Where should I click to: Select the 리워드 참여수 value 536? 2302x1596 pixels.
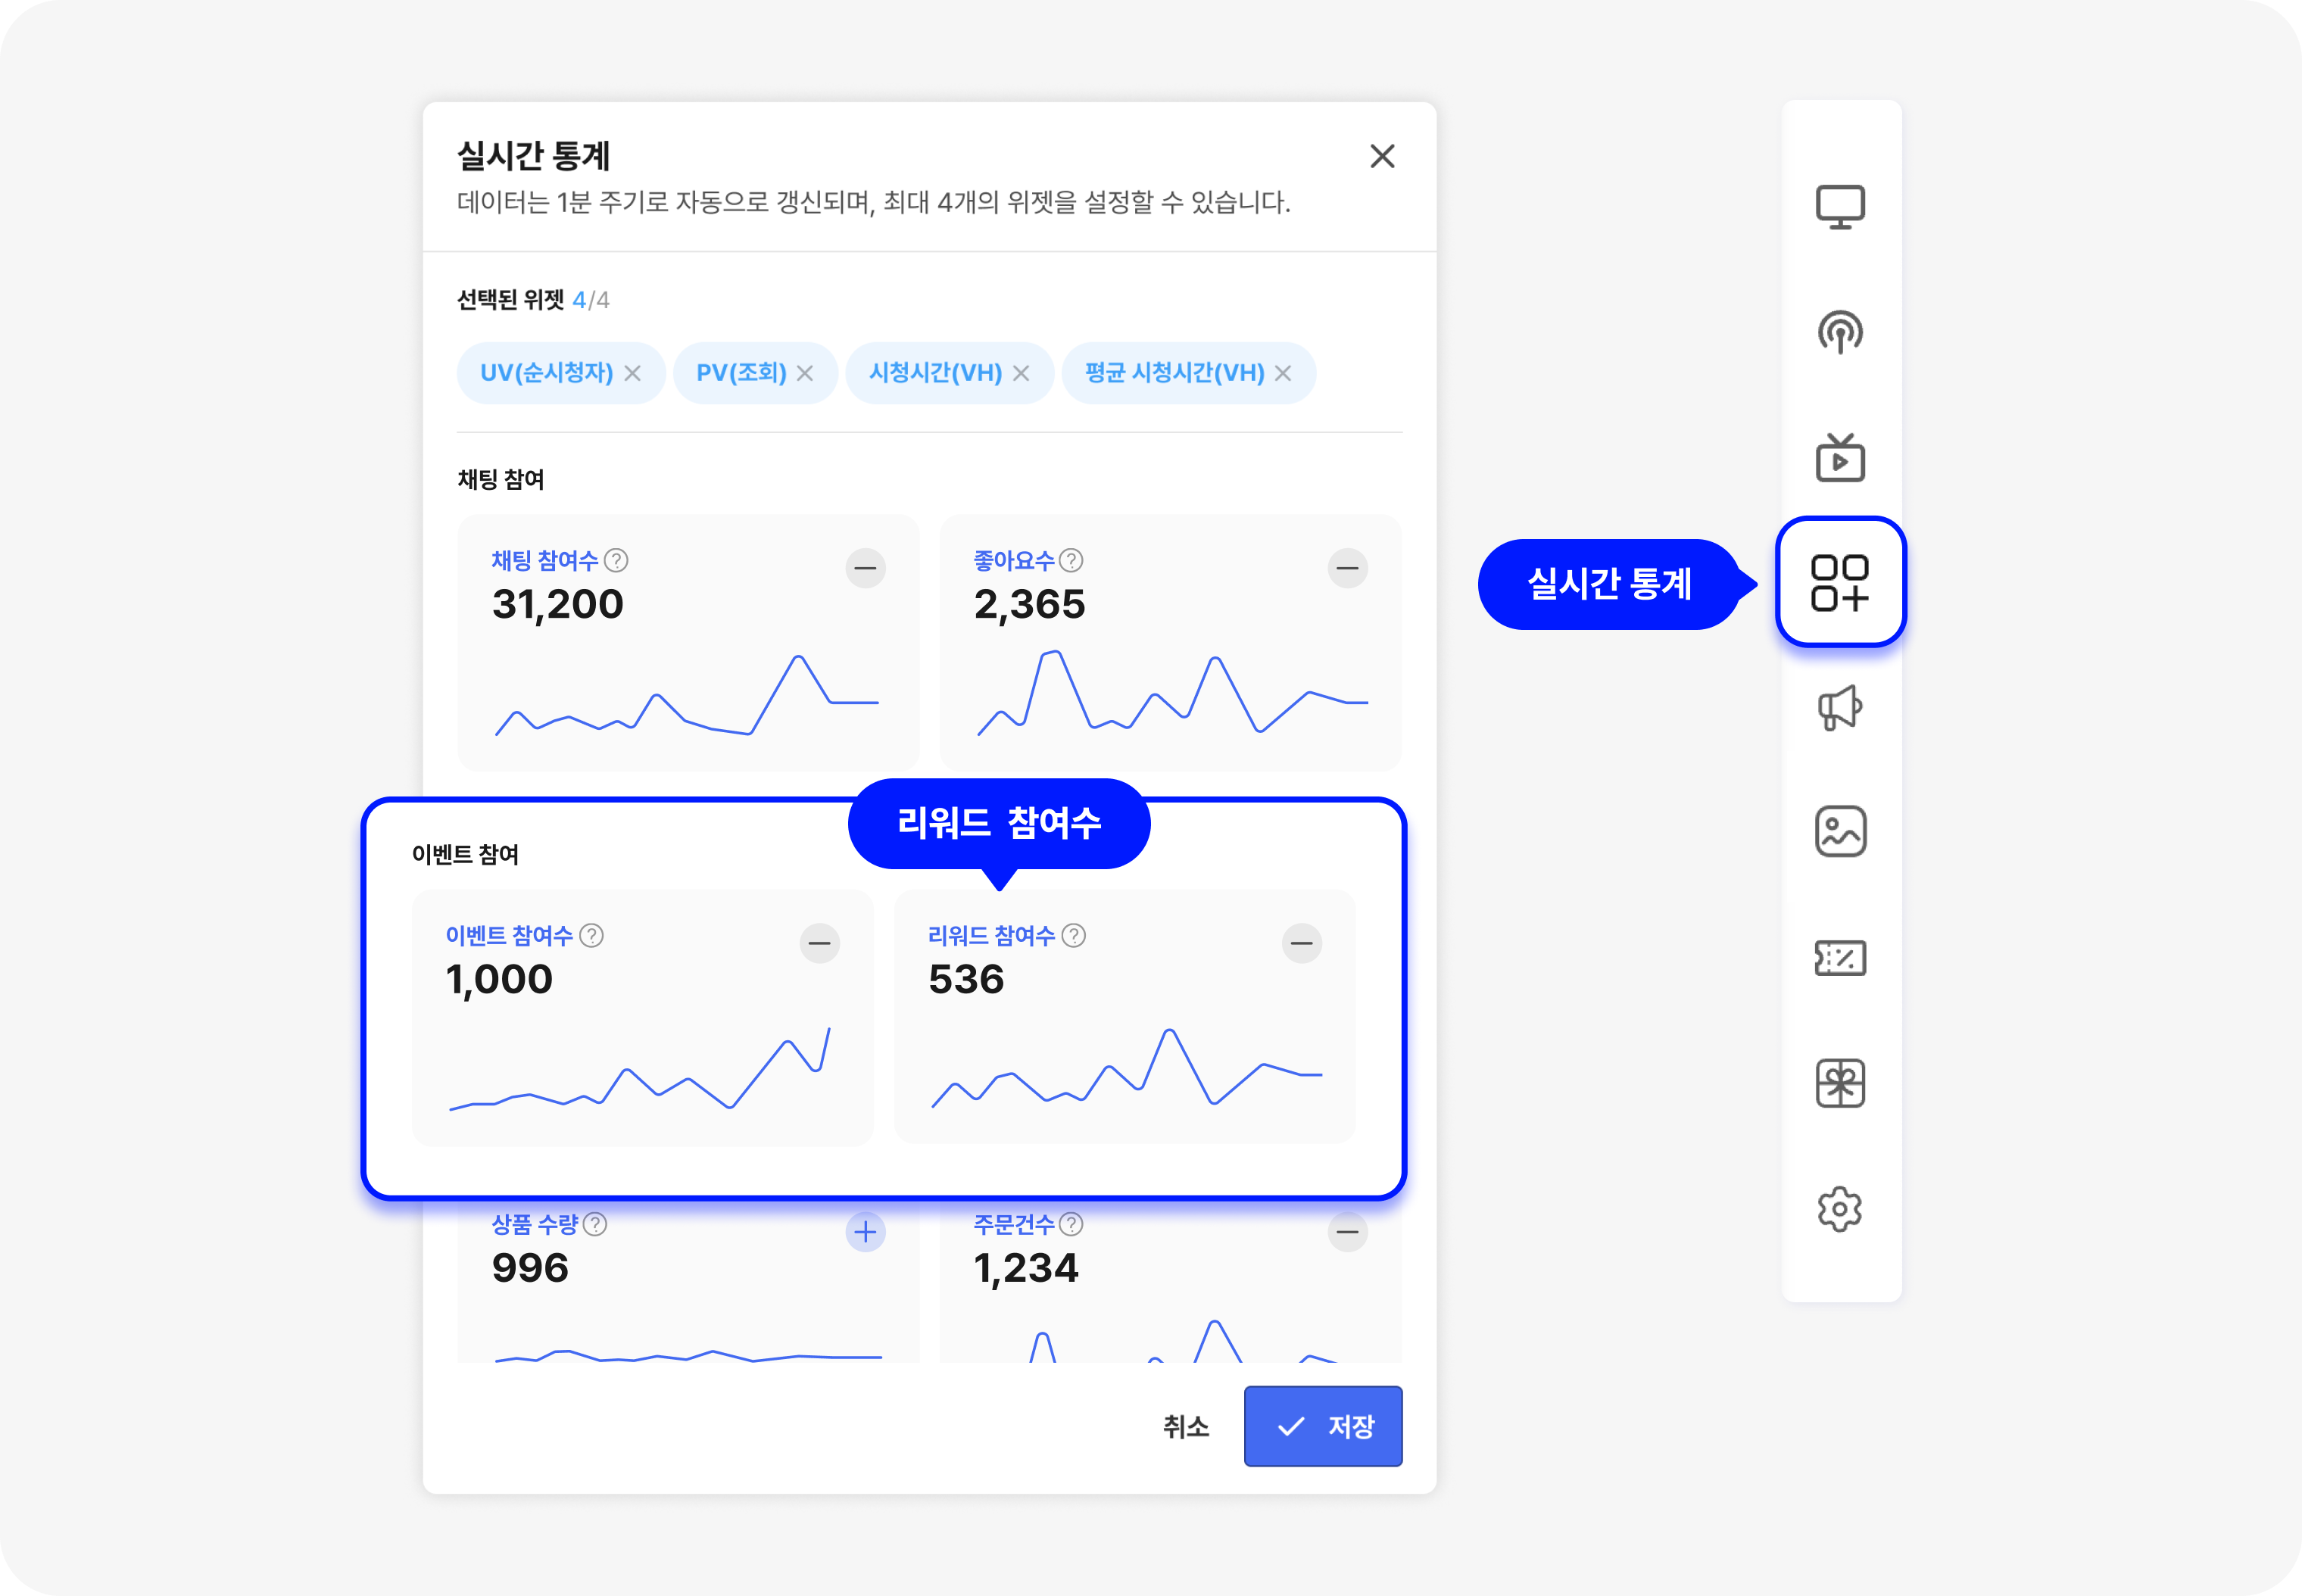tap(966, 979)
